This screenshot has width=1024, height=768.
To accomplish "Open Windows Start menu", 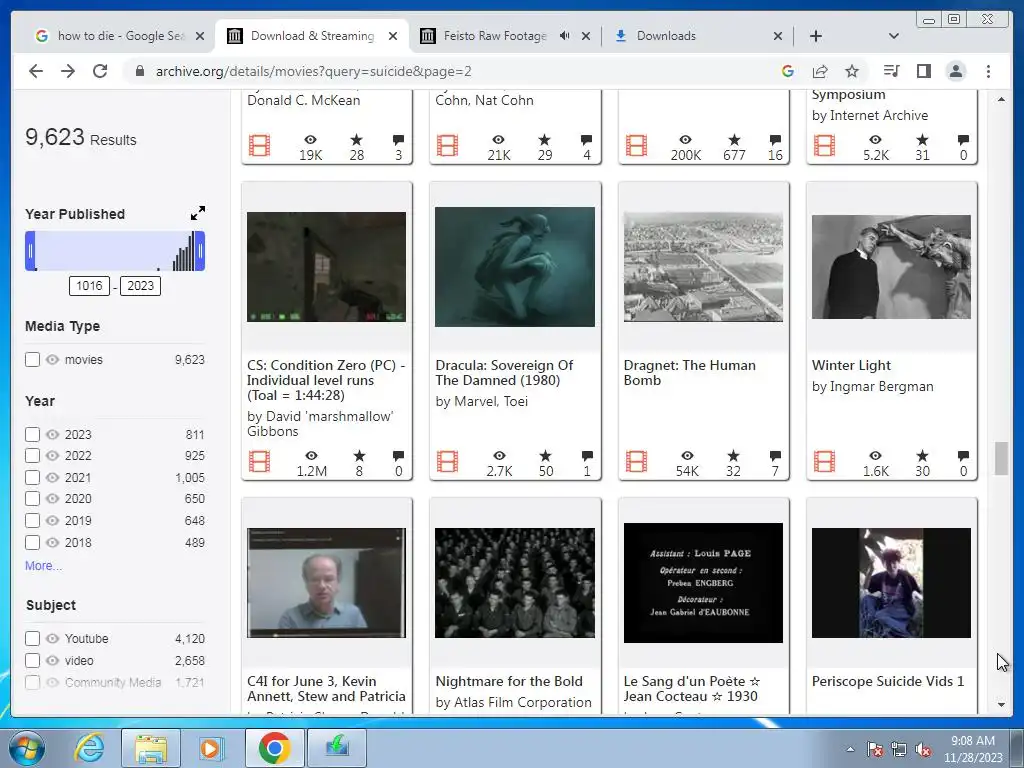I will click(27, 748).
